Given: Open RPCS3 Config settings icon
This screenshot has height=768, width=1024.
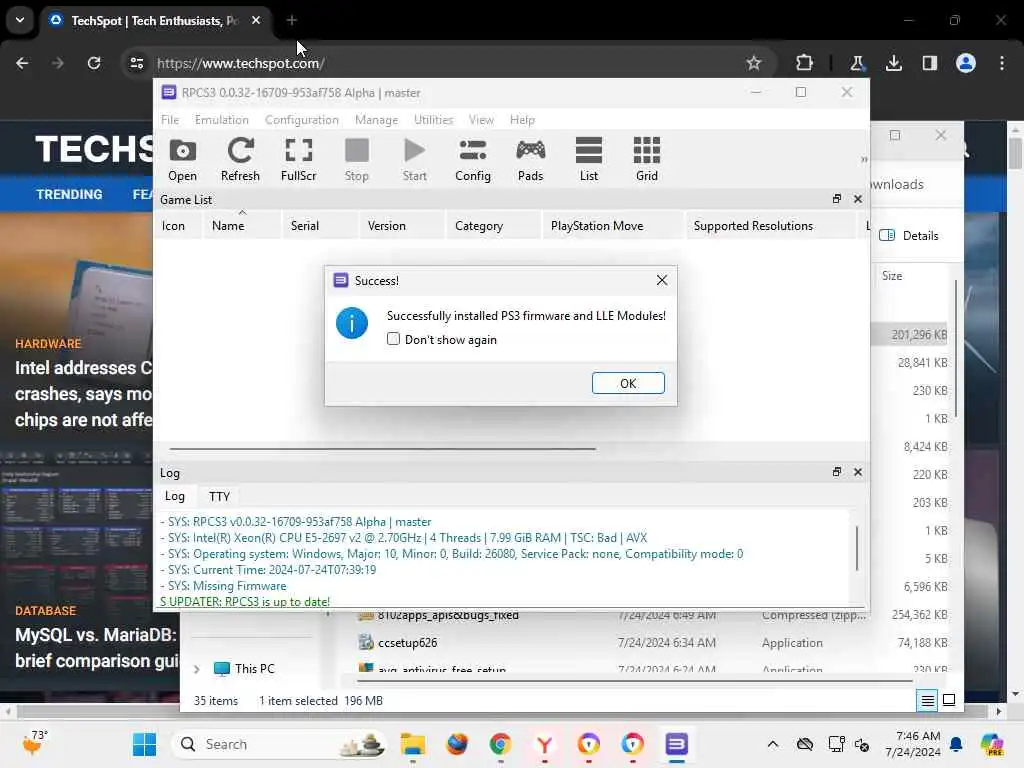Looking at the screenshot, I should [x=473, y=159].
